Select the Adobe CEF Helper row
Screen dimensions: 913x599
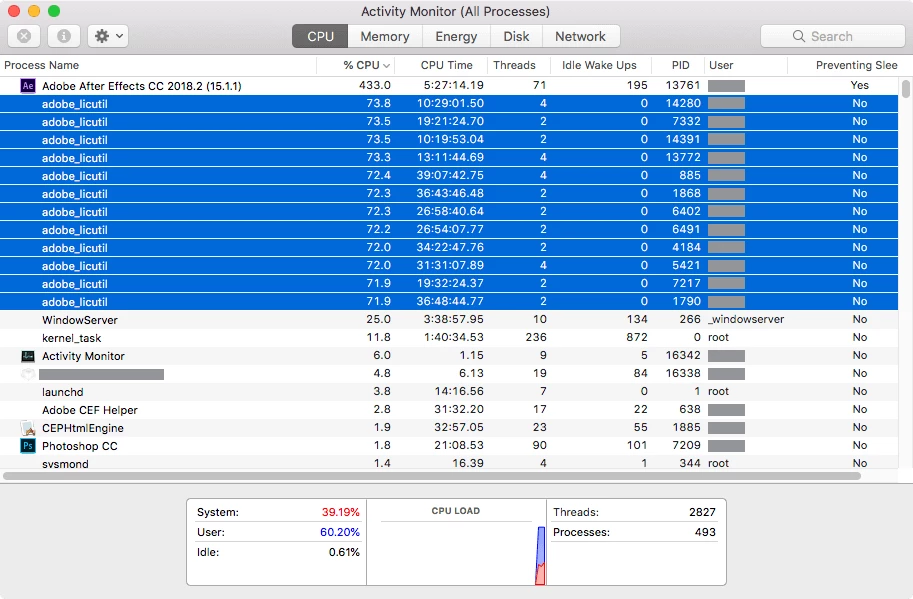449,410
